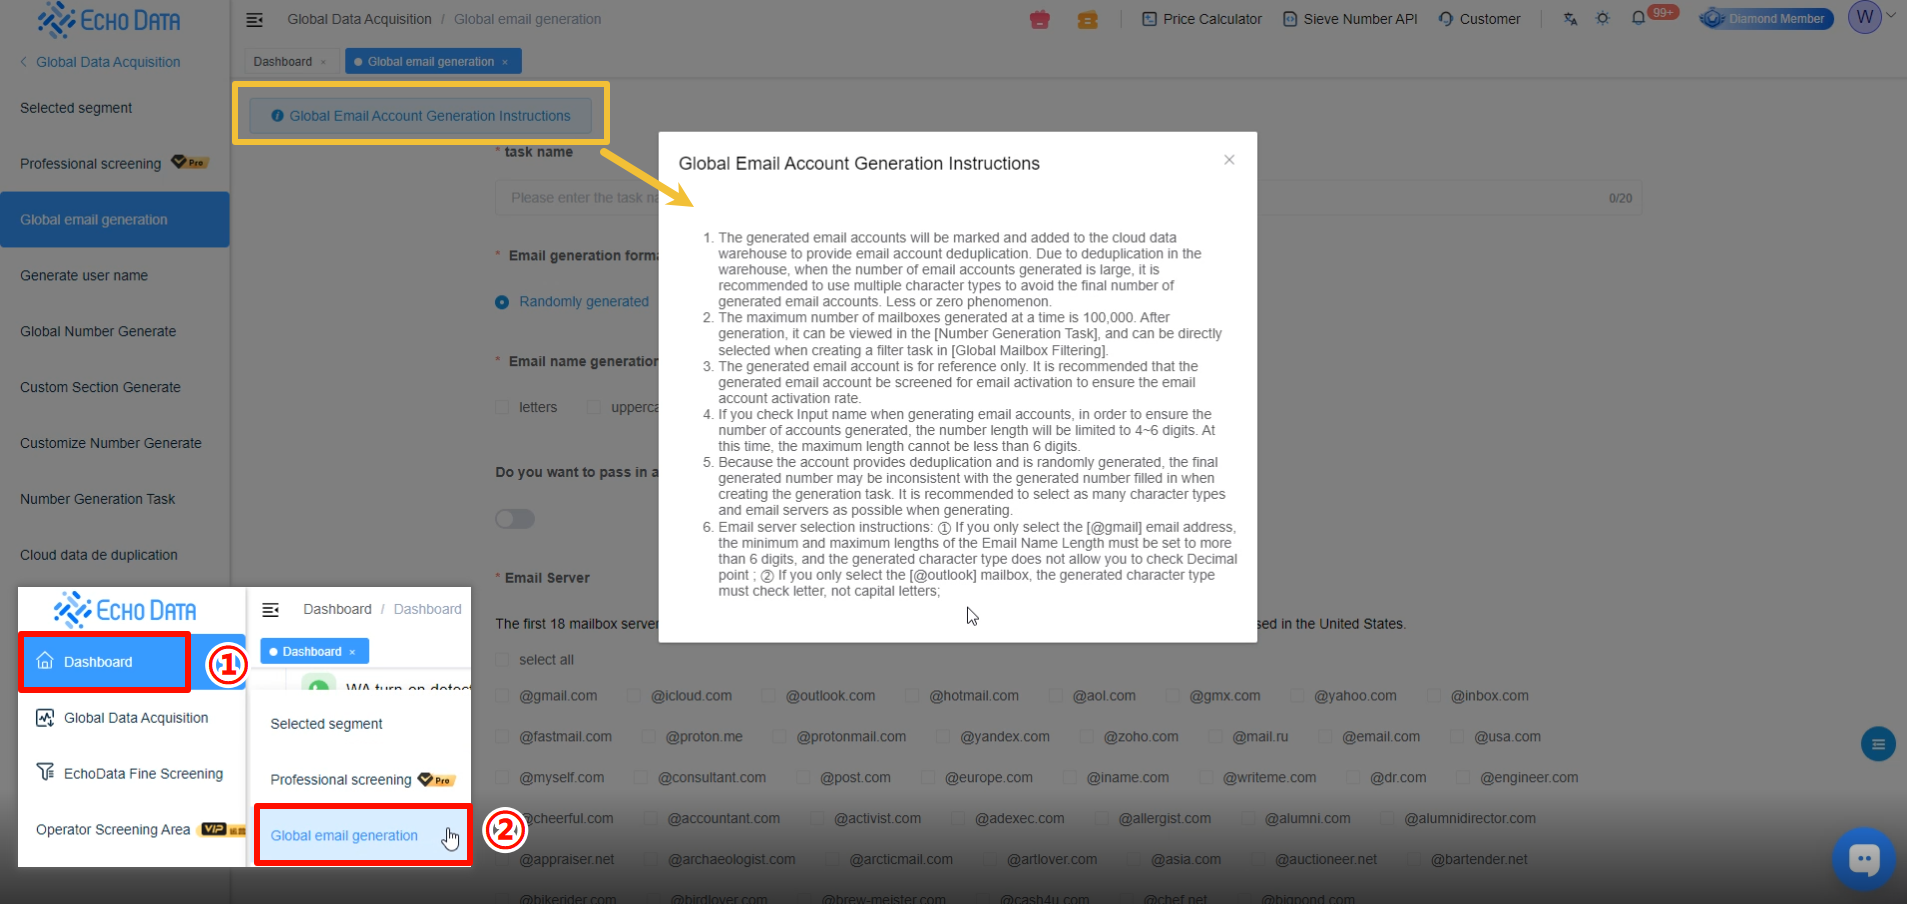This screenshot has height=904, width=1907.
Task: Check the @gmail.com checkbox
Action: coord(502,696)
